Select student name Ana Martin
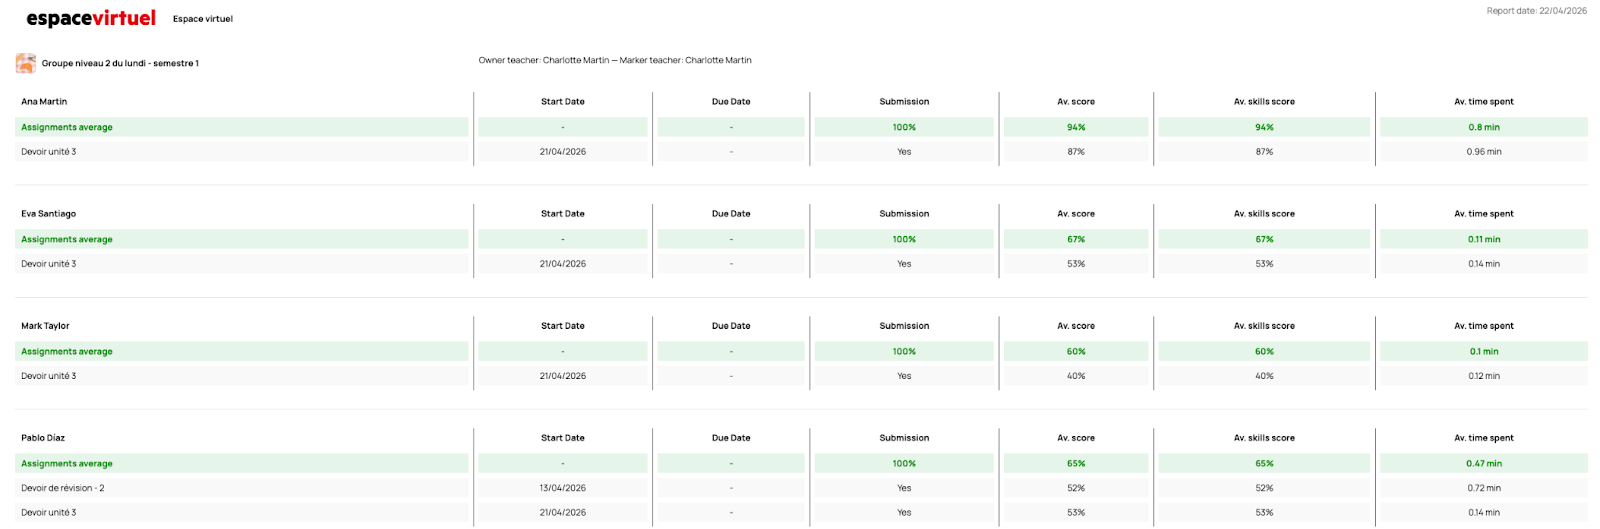Screen dimensions: 1600x529 pos(44,102)
